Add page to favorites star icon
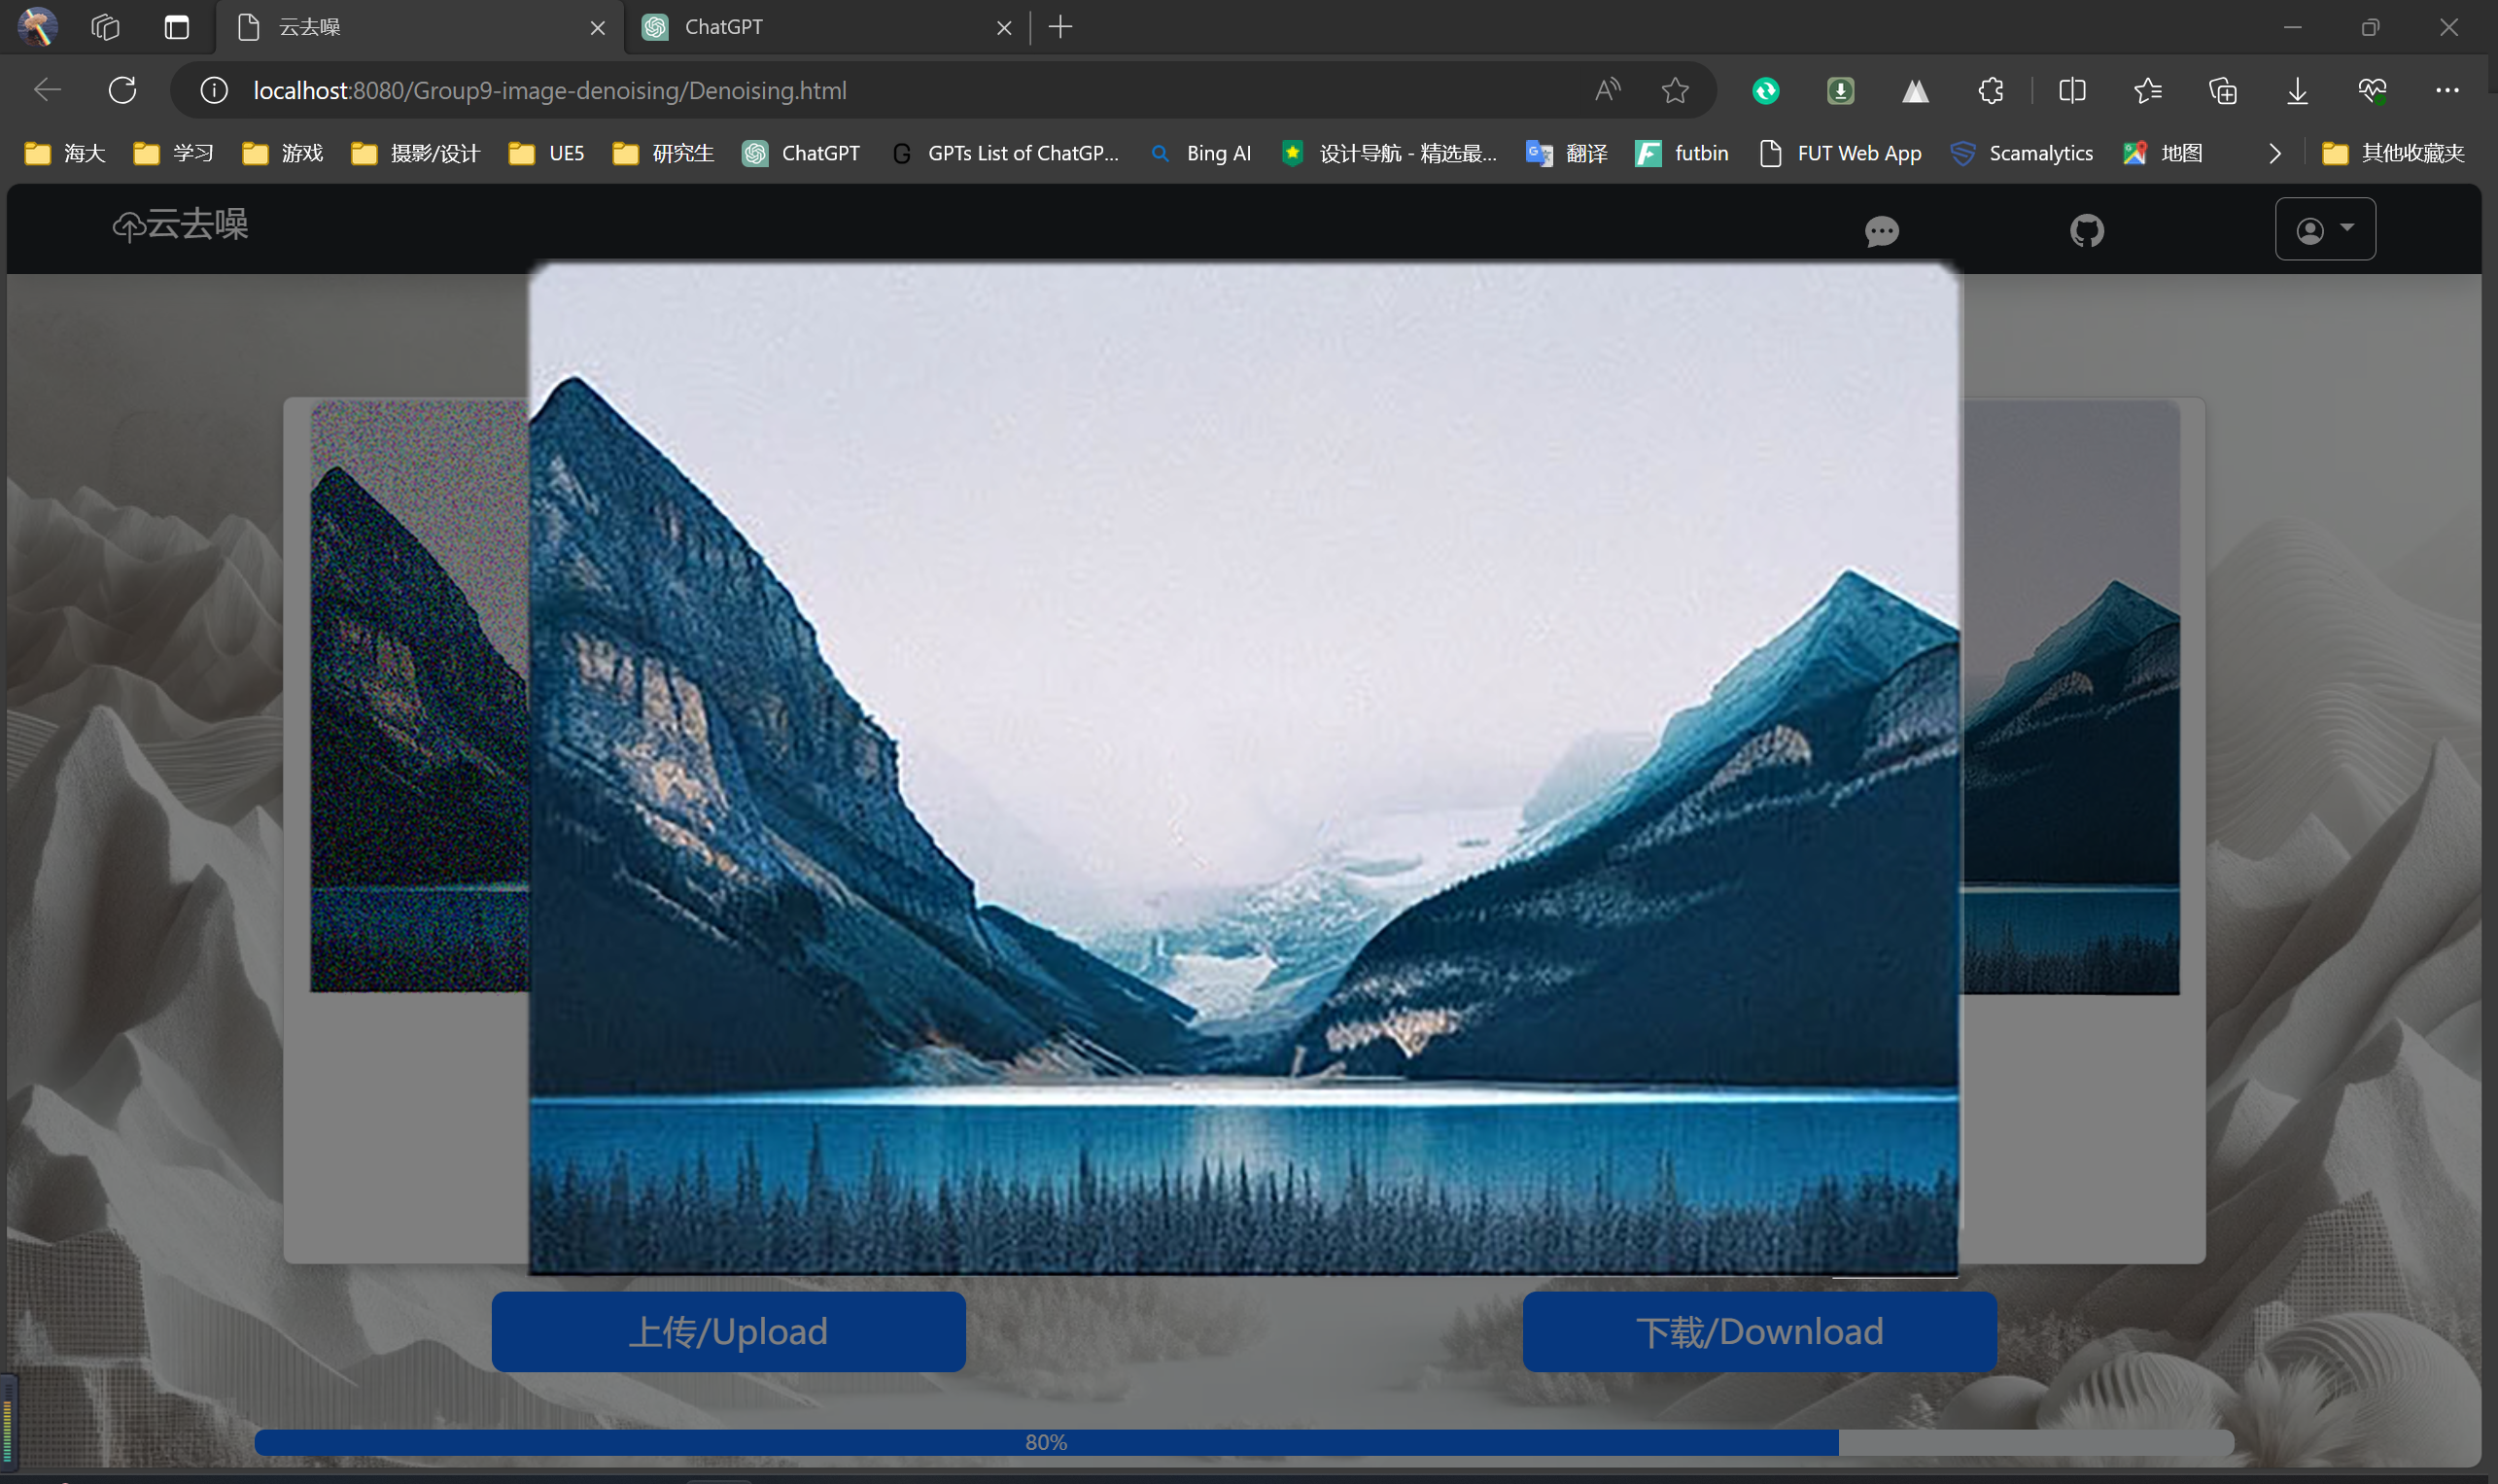This screenshot has height=1484, width=2498. pos(1675,90)
